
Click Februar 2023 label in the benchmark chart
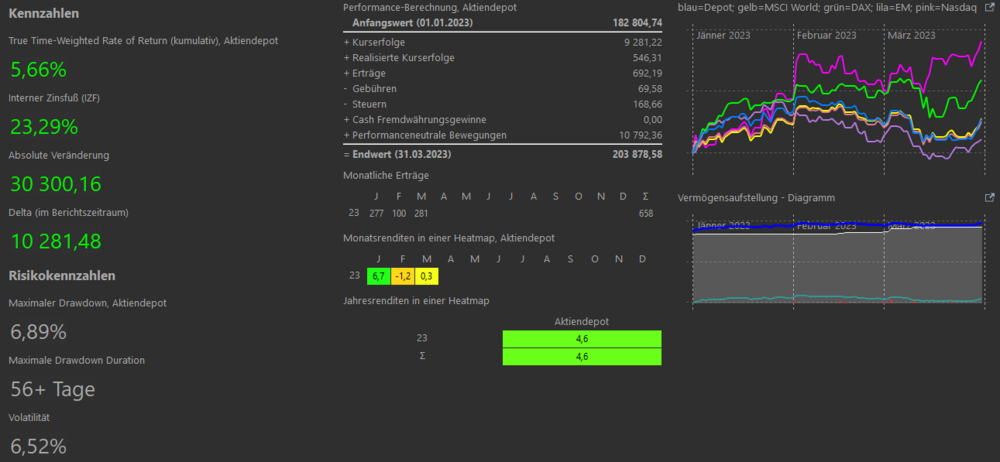click(826, 35)
